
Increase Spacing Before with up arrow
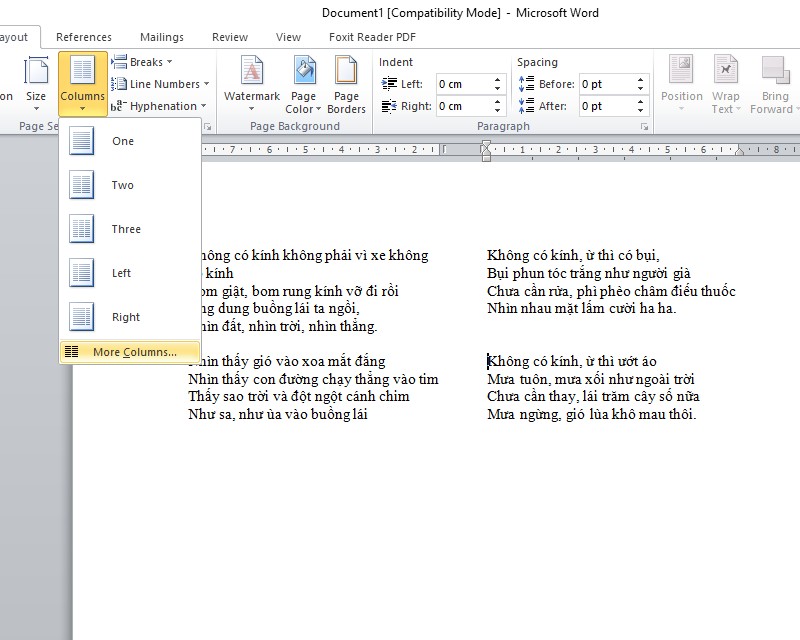coord(641,79)
